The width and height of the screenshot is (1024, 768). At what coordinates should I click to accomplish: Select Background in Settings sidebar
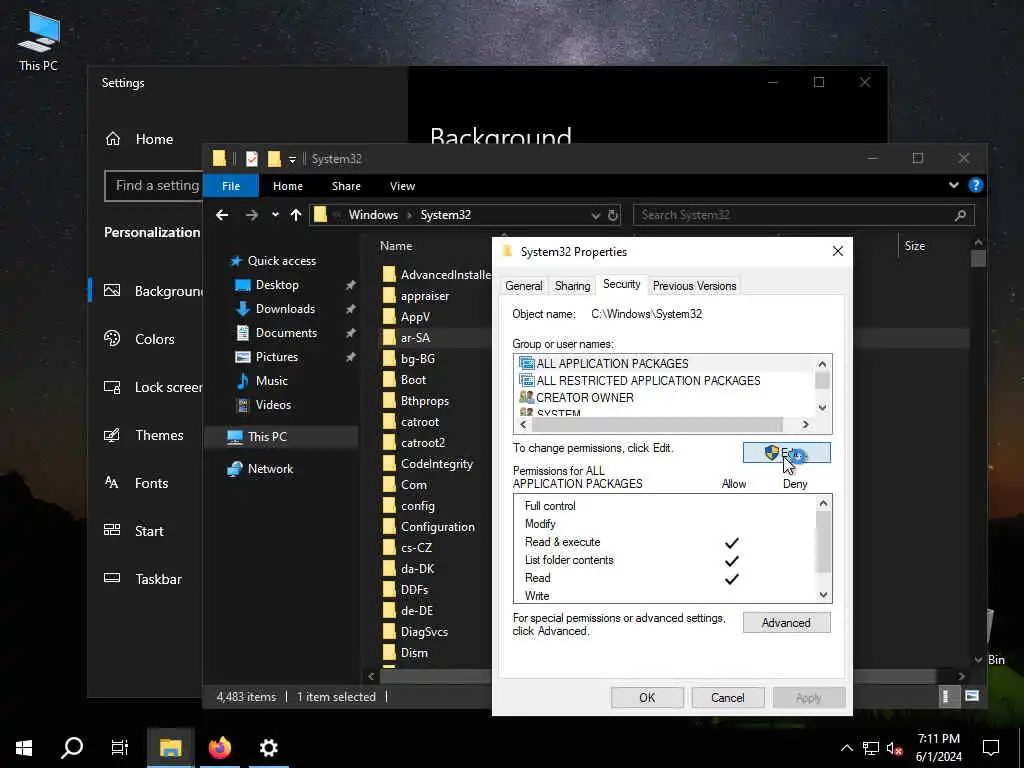152,291
